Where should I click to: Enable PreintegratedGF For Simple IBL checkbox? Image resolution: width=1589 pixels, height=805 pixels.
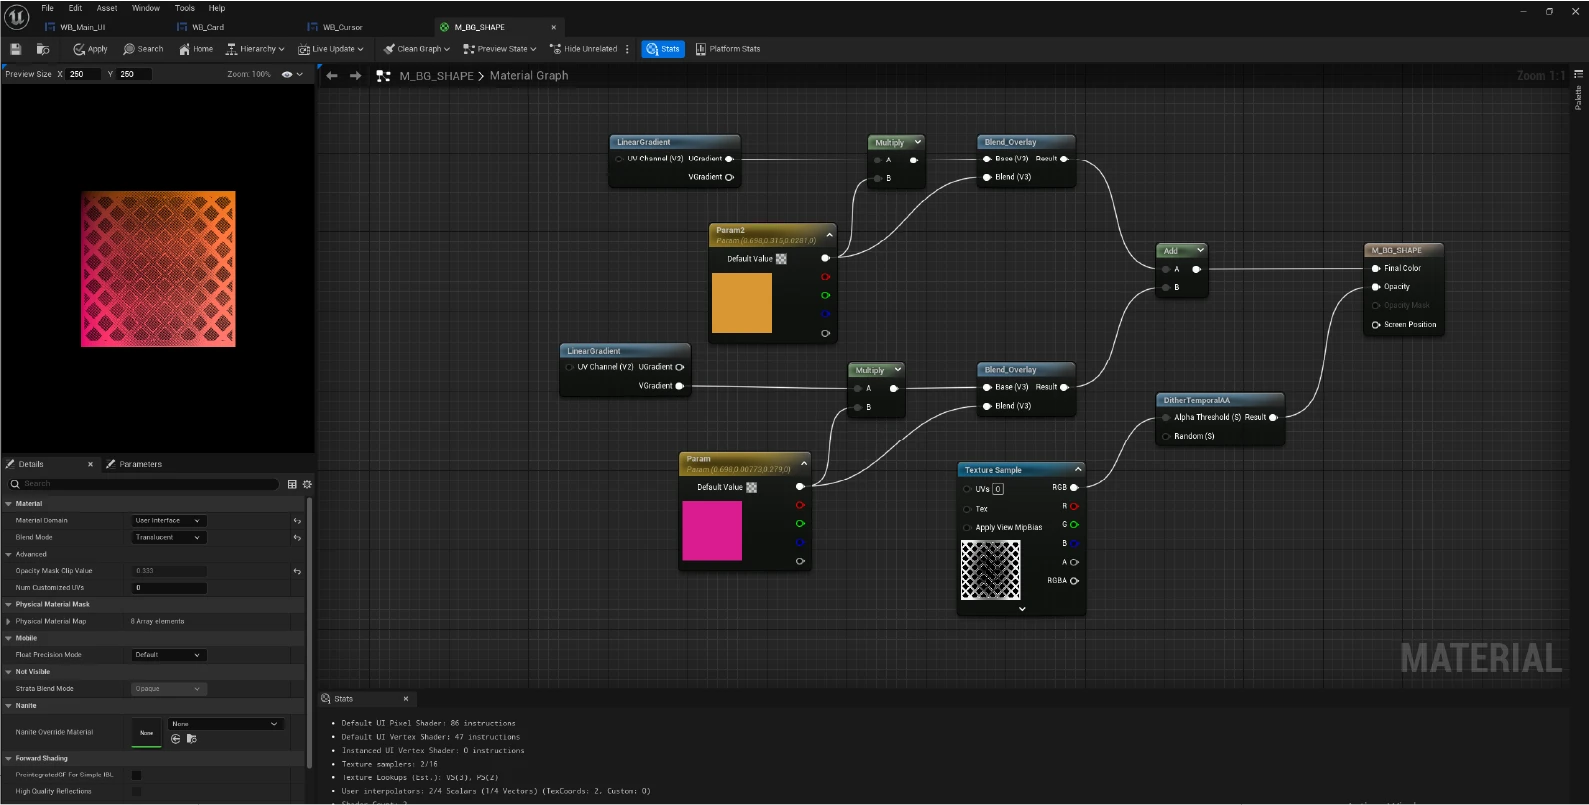pyautogui.click(x=136, y=775)
